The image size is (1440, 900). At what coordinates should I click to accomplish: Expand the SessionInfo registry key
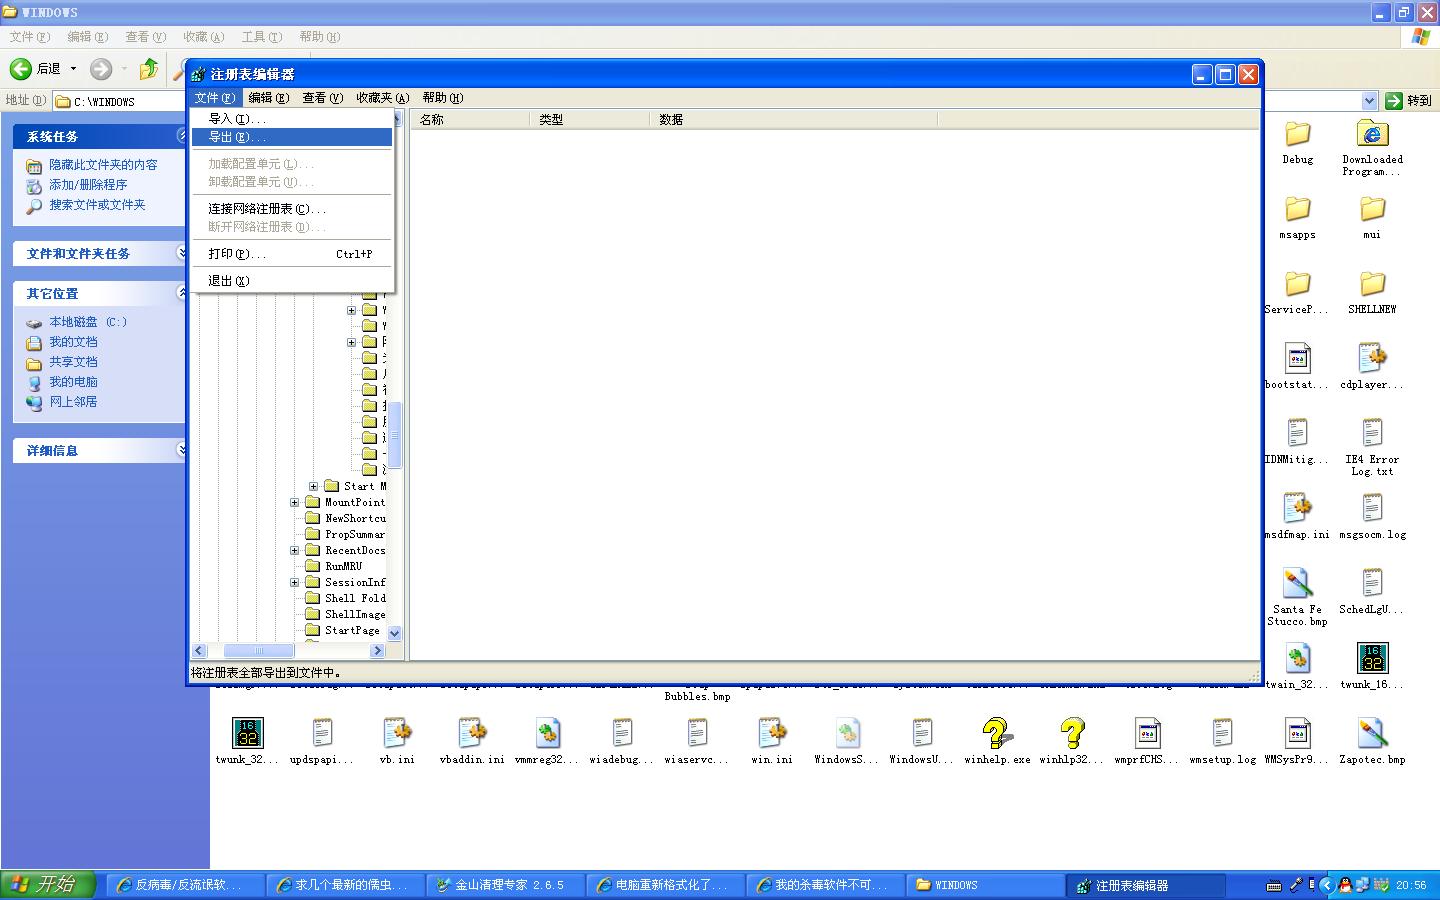[x=295, y=582]
